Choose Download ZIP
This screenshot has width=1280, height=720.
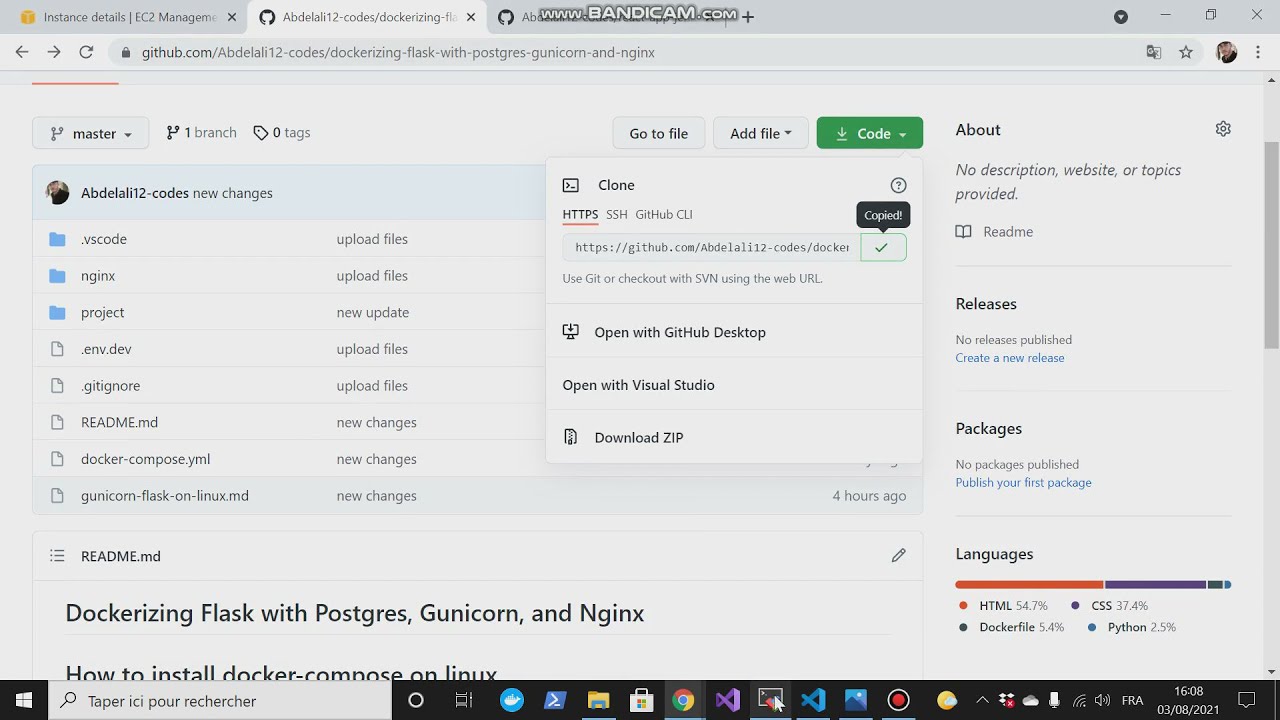pos(734,437)
